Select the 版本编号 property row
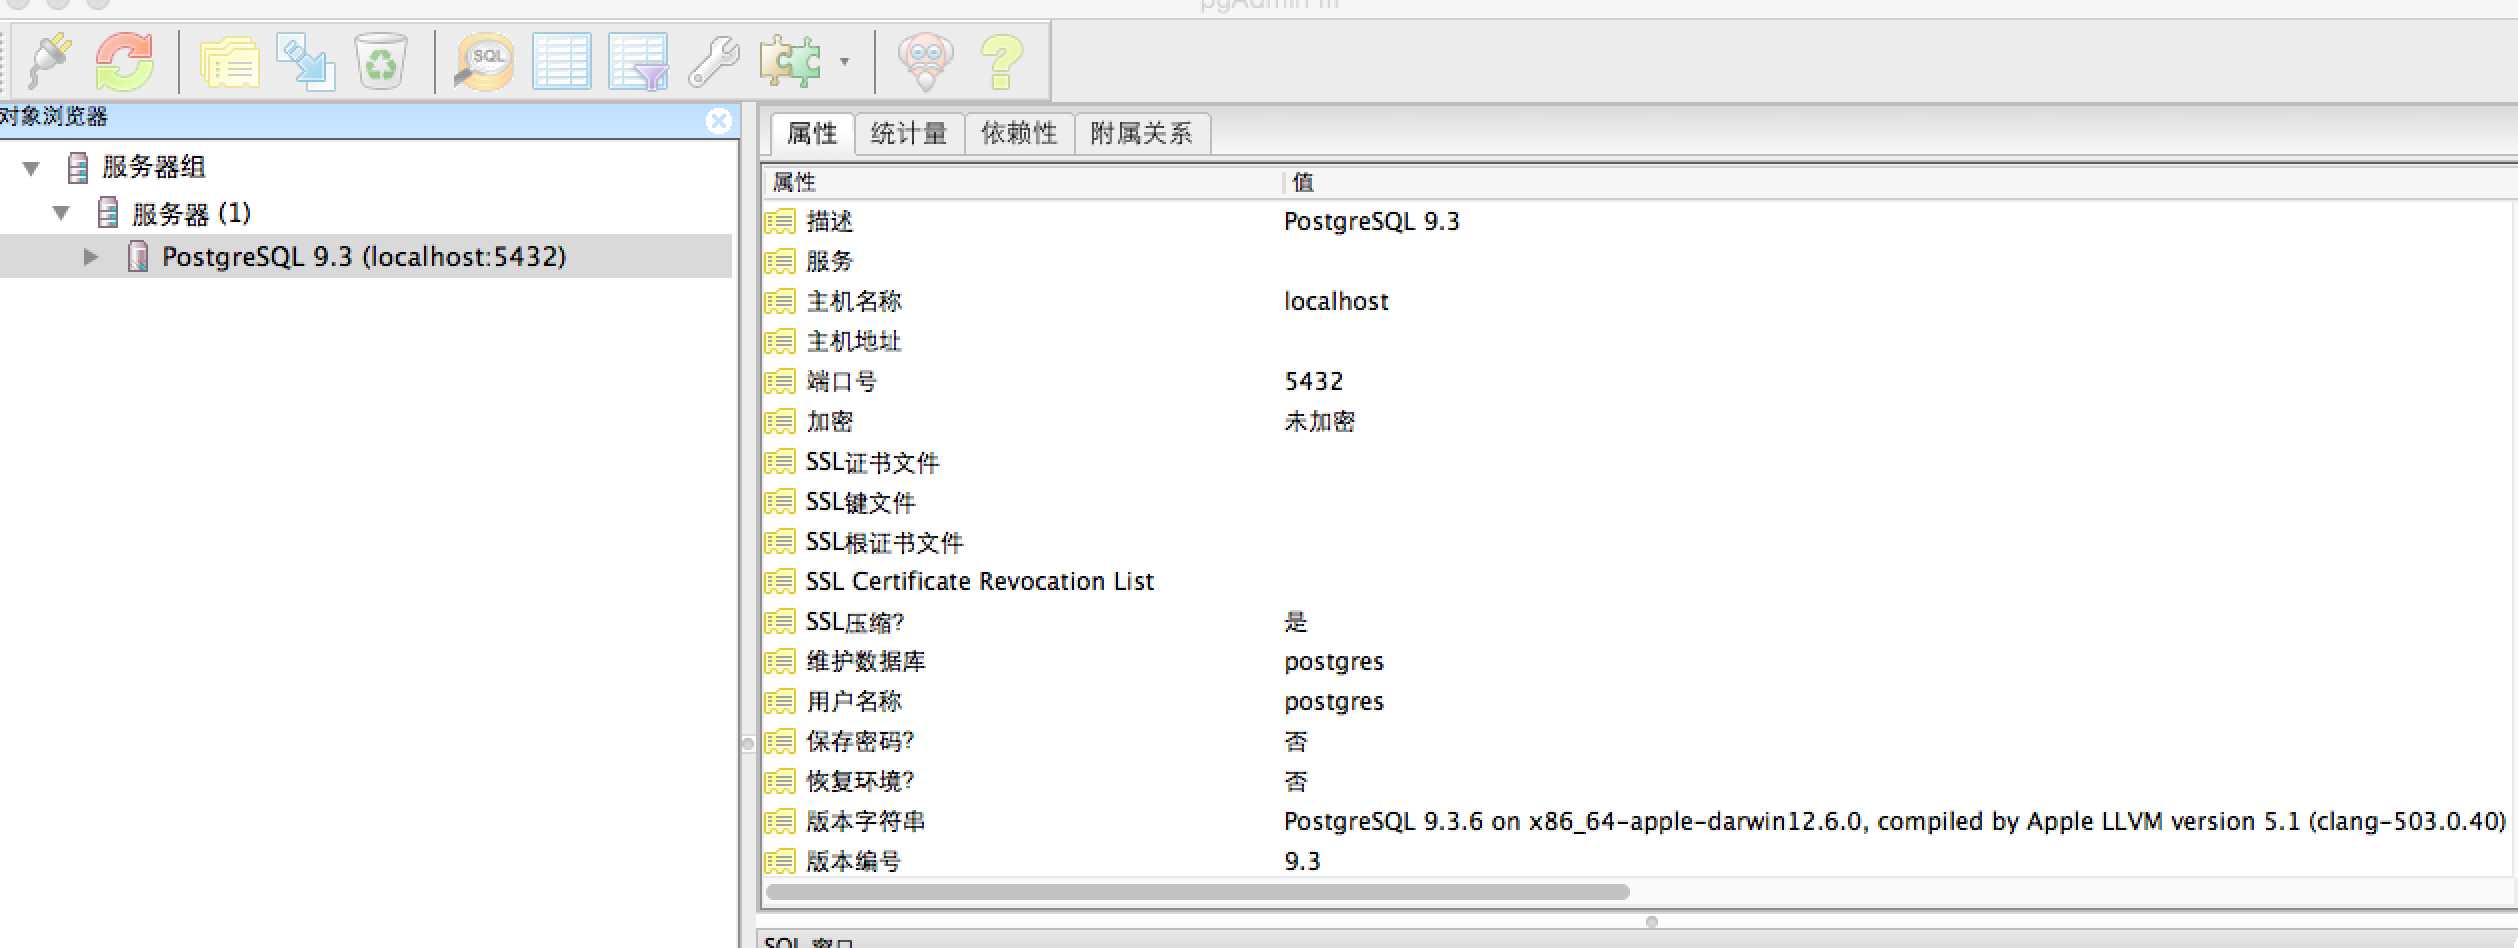The image size is (2518, 948). pyautogui.click(x=1639, y=860)
